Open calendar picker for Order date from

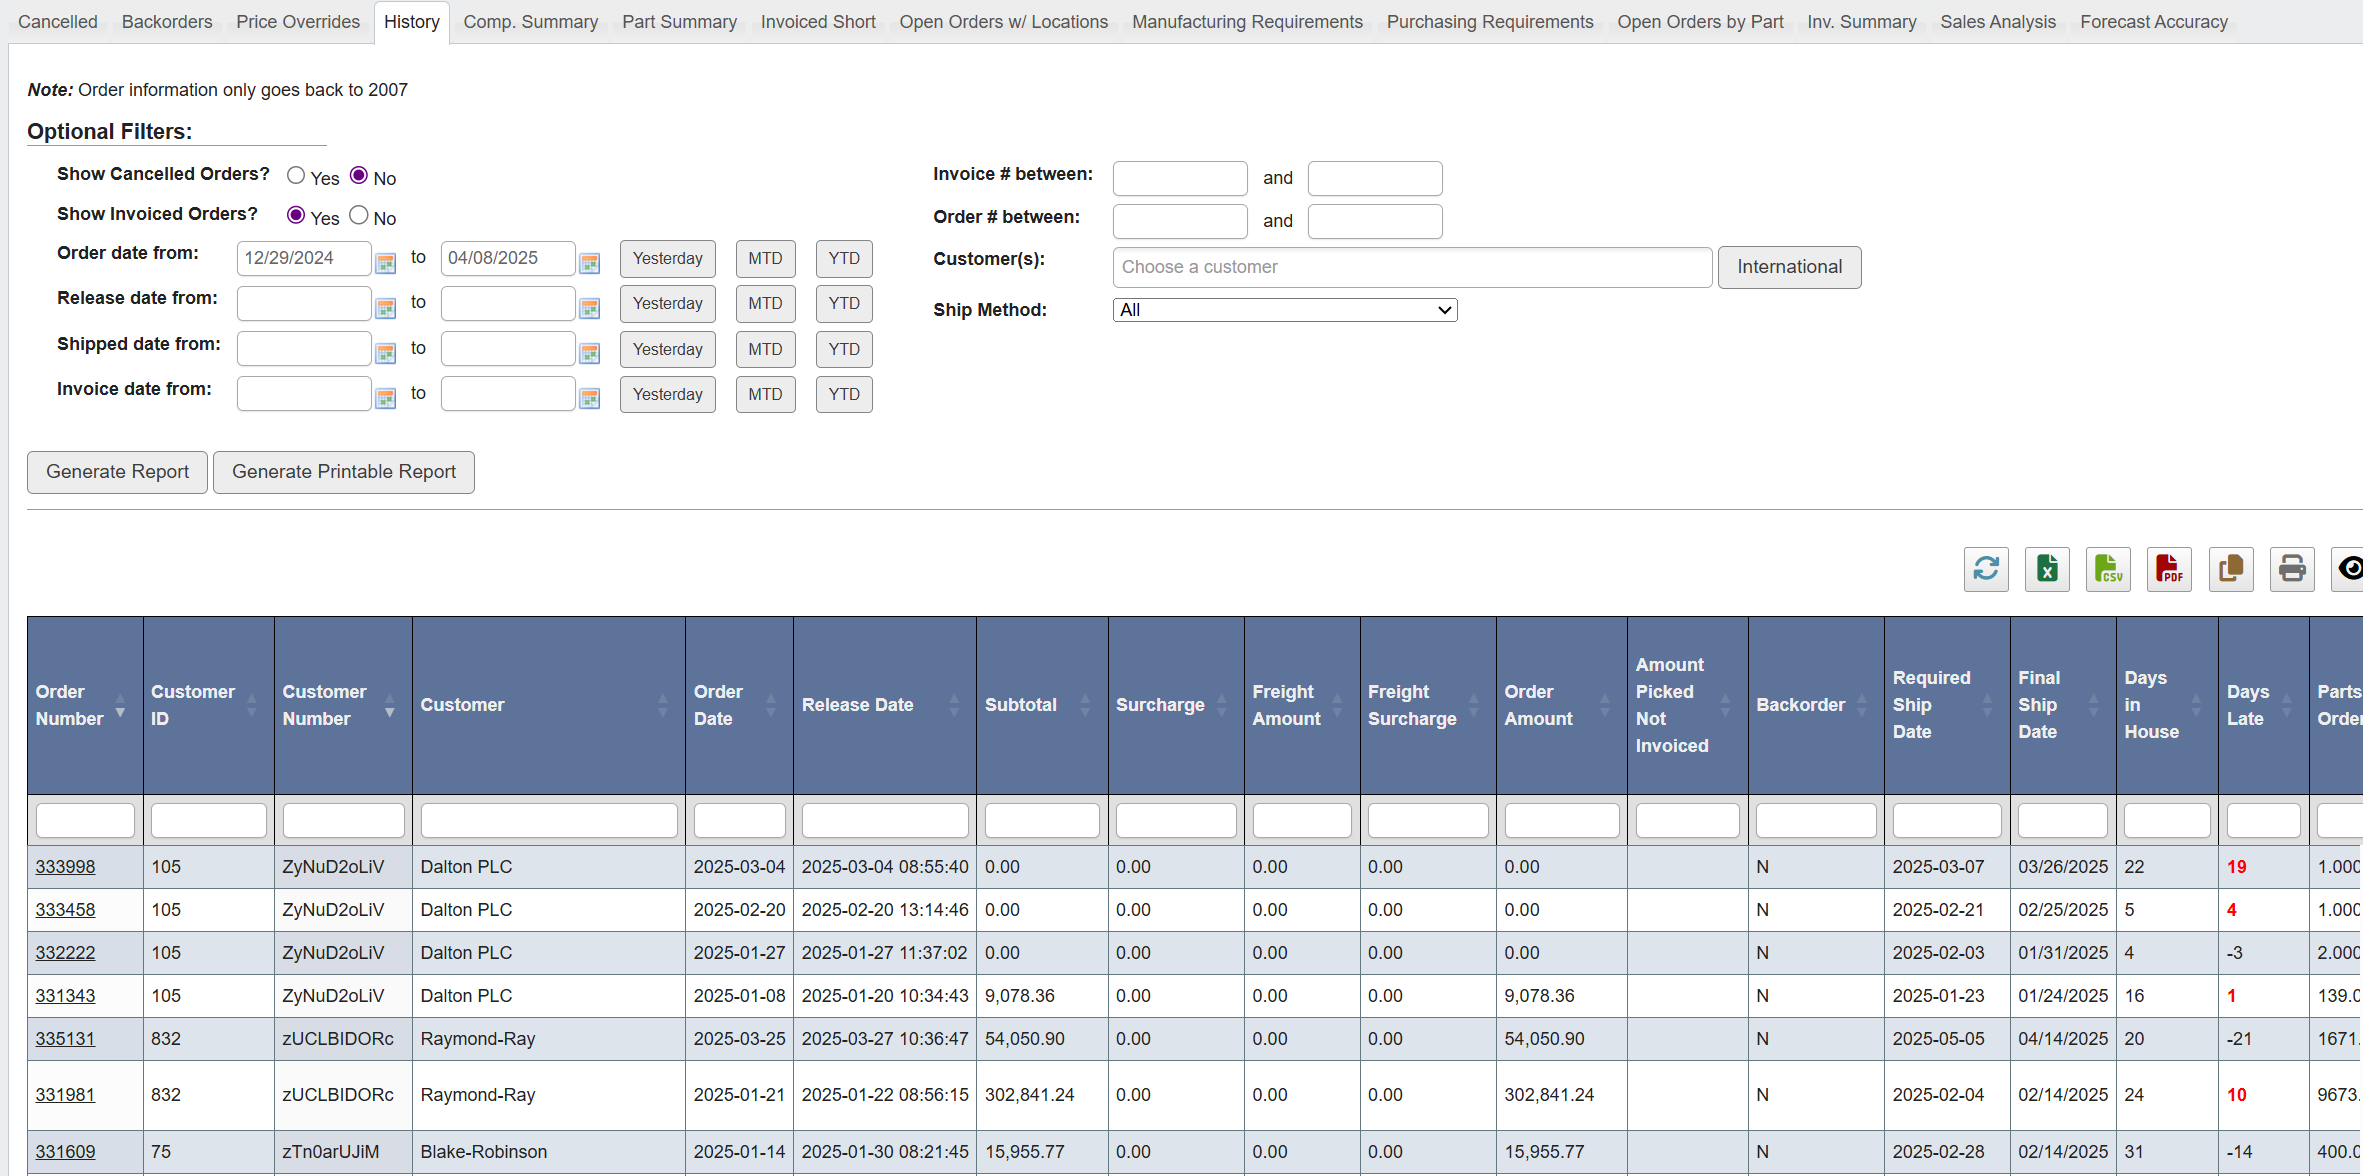tap(385, 262)
